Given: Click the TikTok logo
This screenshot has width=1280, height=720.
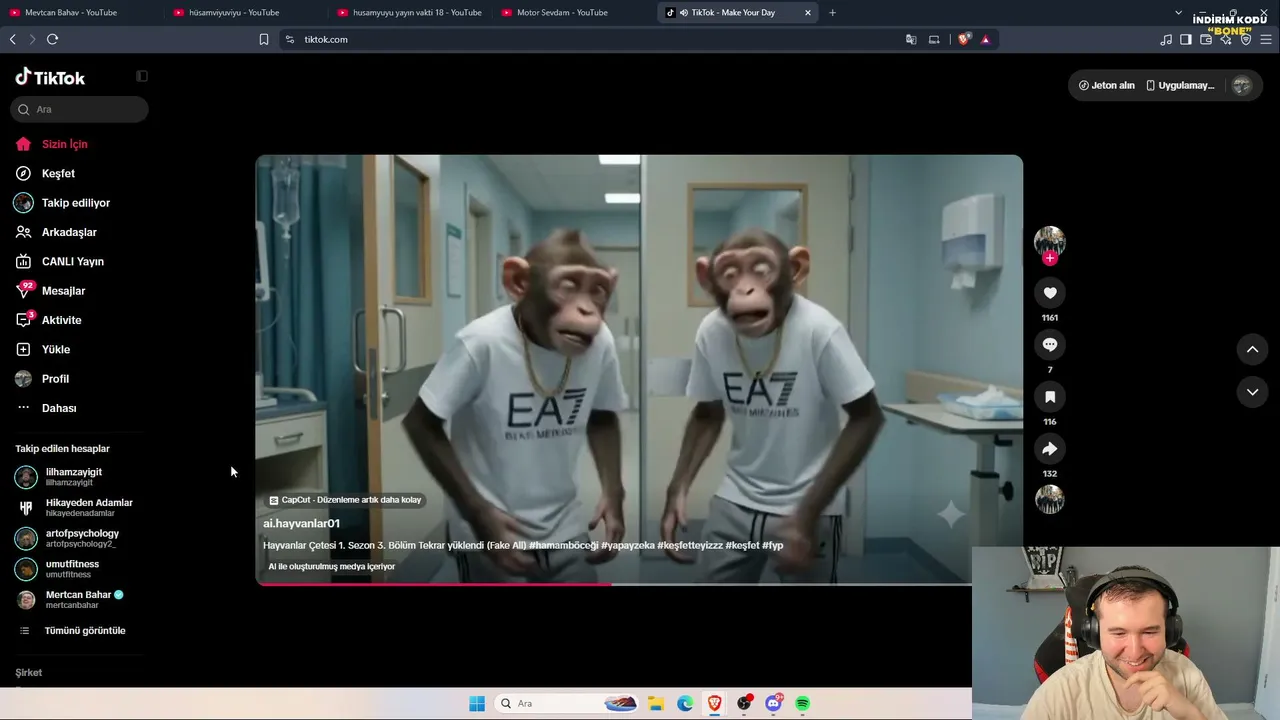Looking at the screenshot, I should click(x=50, y=77).
